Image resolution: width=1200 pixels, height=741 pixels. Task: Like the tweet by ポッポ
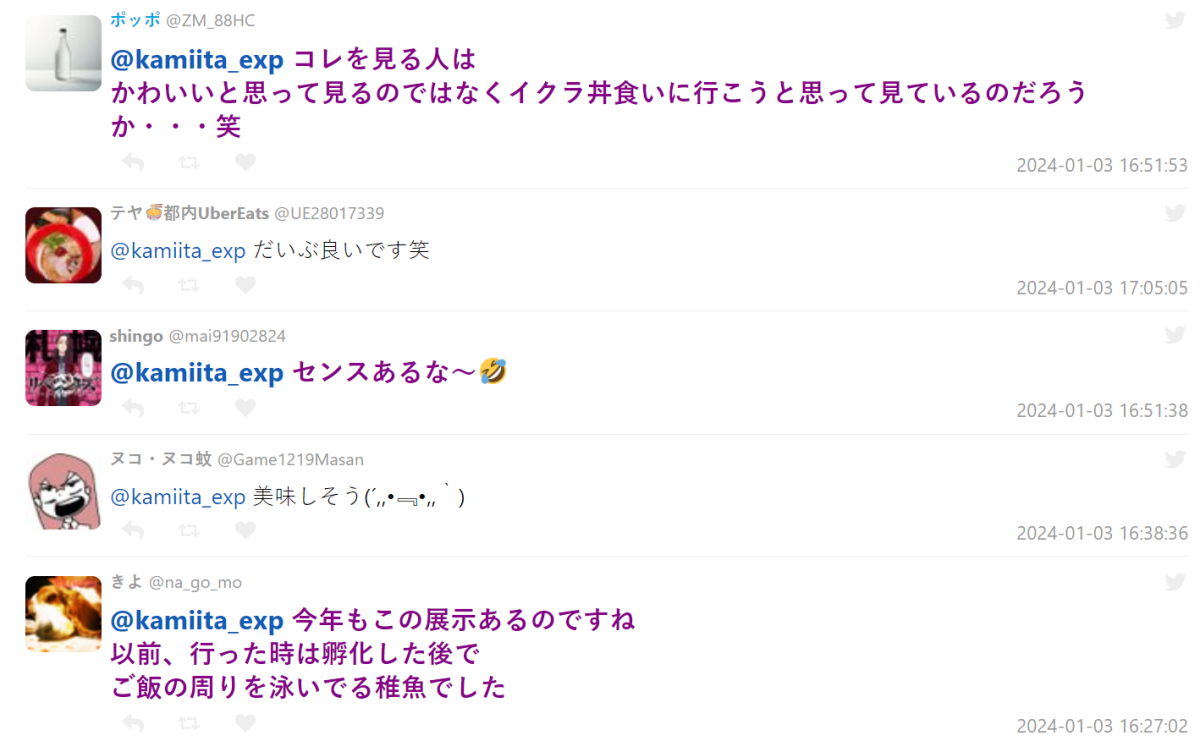tap(245, 162)
